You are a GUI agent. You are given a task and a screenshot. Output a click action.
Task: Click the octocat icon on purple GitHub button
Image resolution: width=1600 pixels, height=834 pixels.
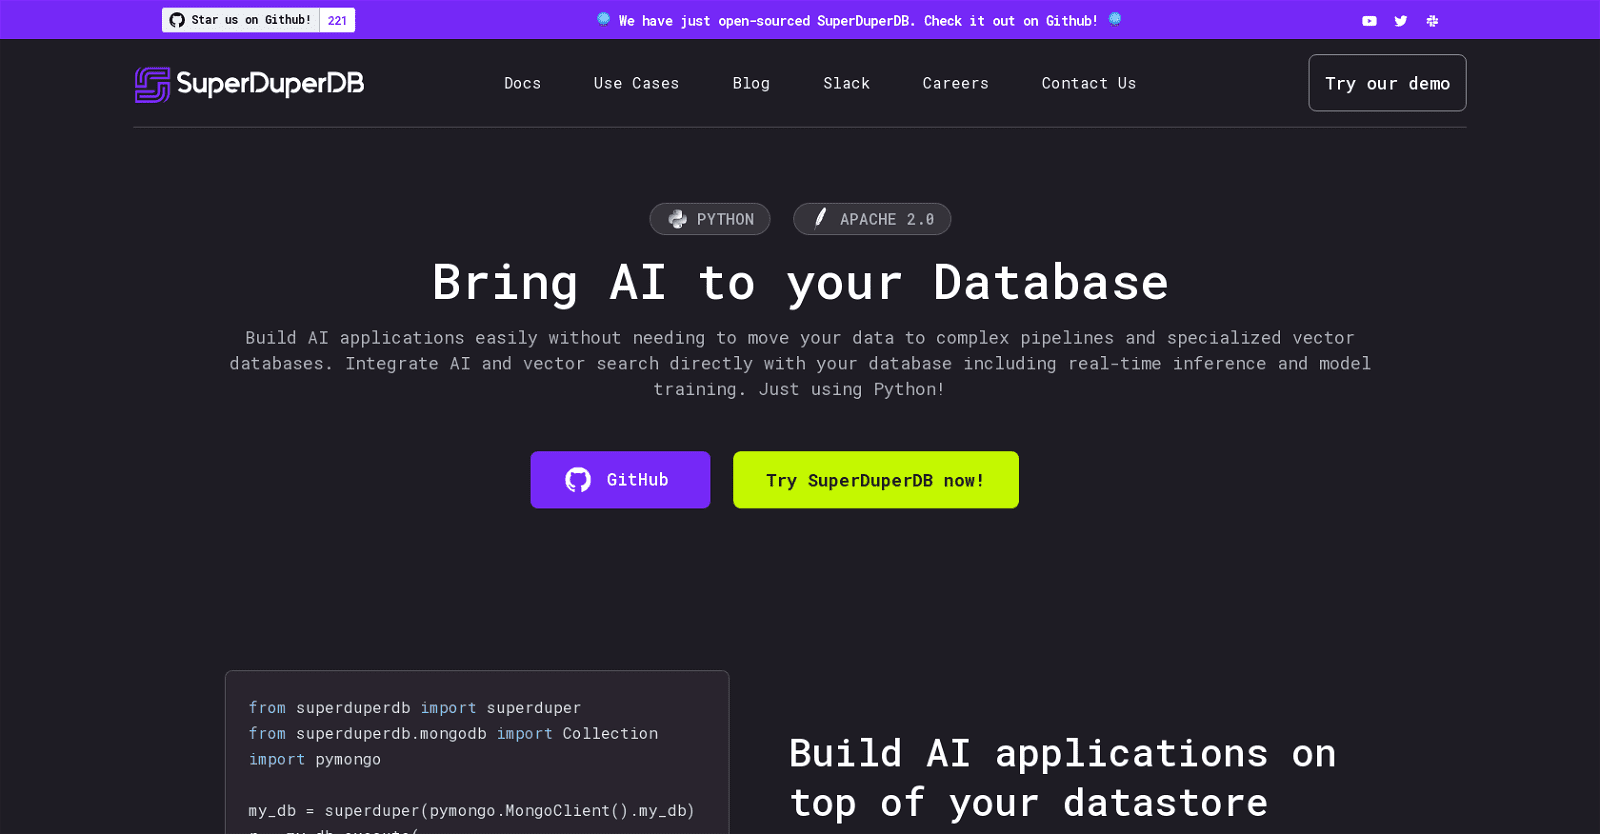click(578, 480)
